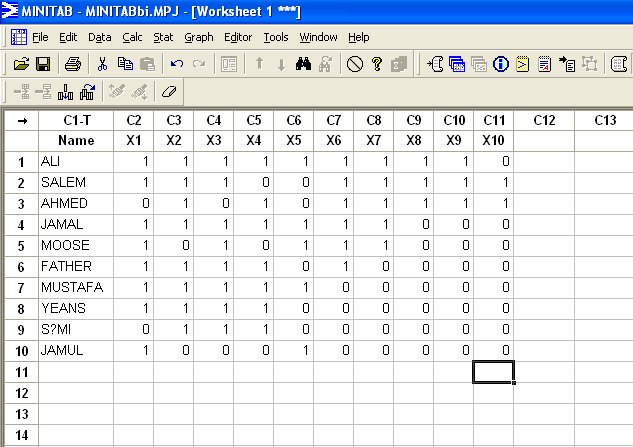Cut selected cells with the scissors icon

[x=102, y=64]
